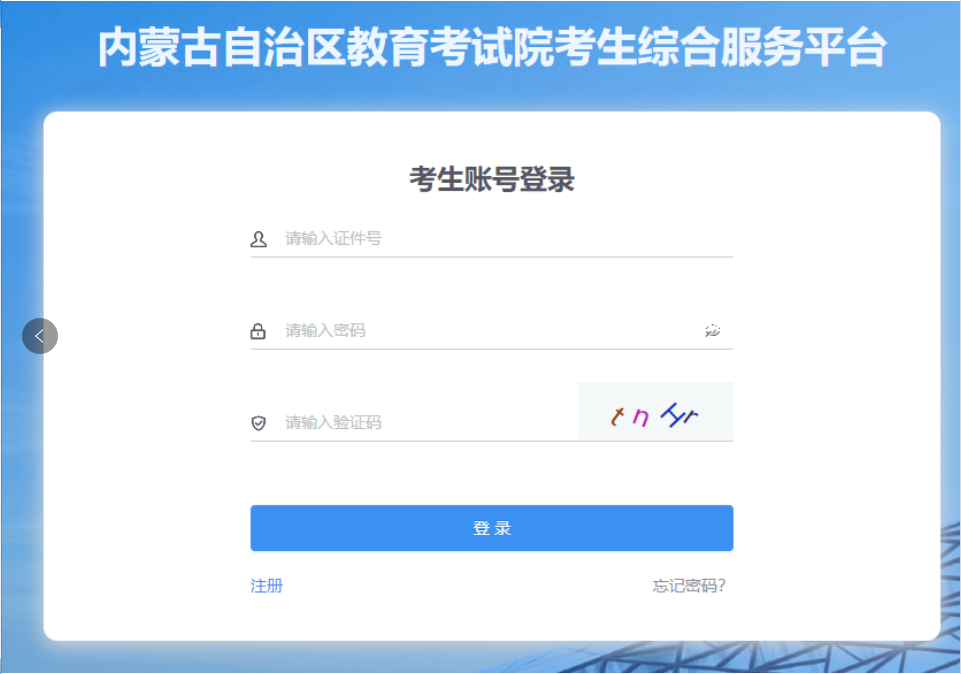Open the 忘记密码? forgot password link
Viewport: 961px width, 674px height.
click(689, 586)
